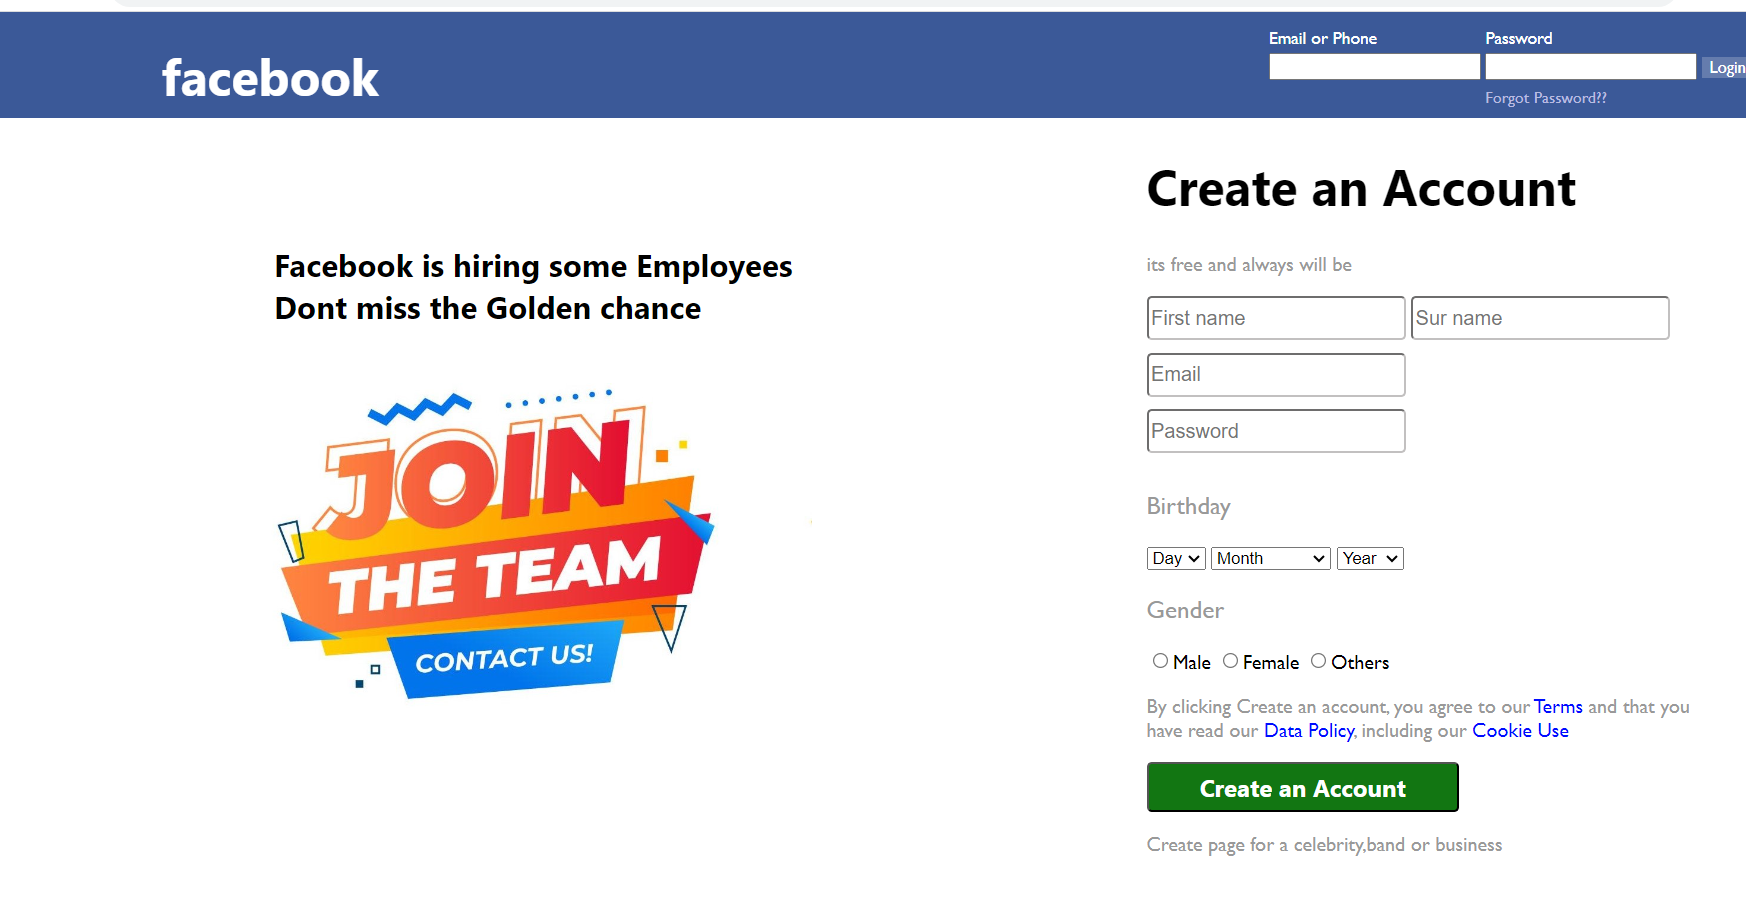Expand the Month birthday dropdown
This screenshot has width=1746, height=912.
click(x=1270, y=558)
